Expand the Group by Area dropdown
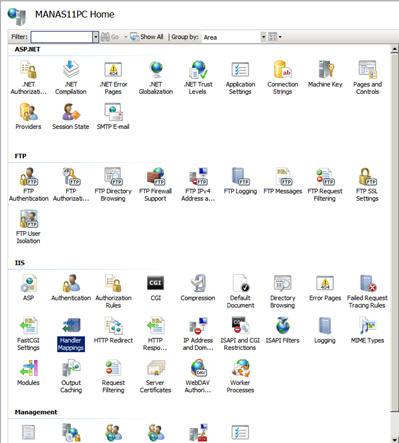 click(x=263, y=37)
